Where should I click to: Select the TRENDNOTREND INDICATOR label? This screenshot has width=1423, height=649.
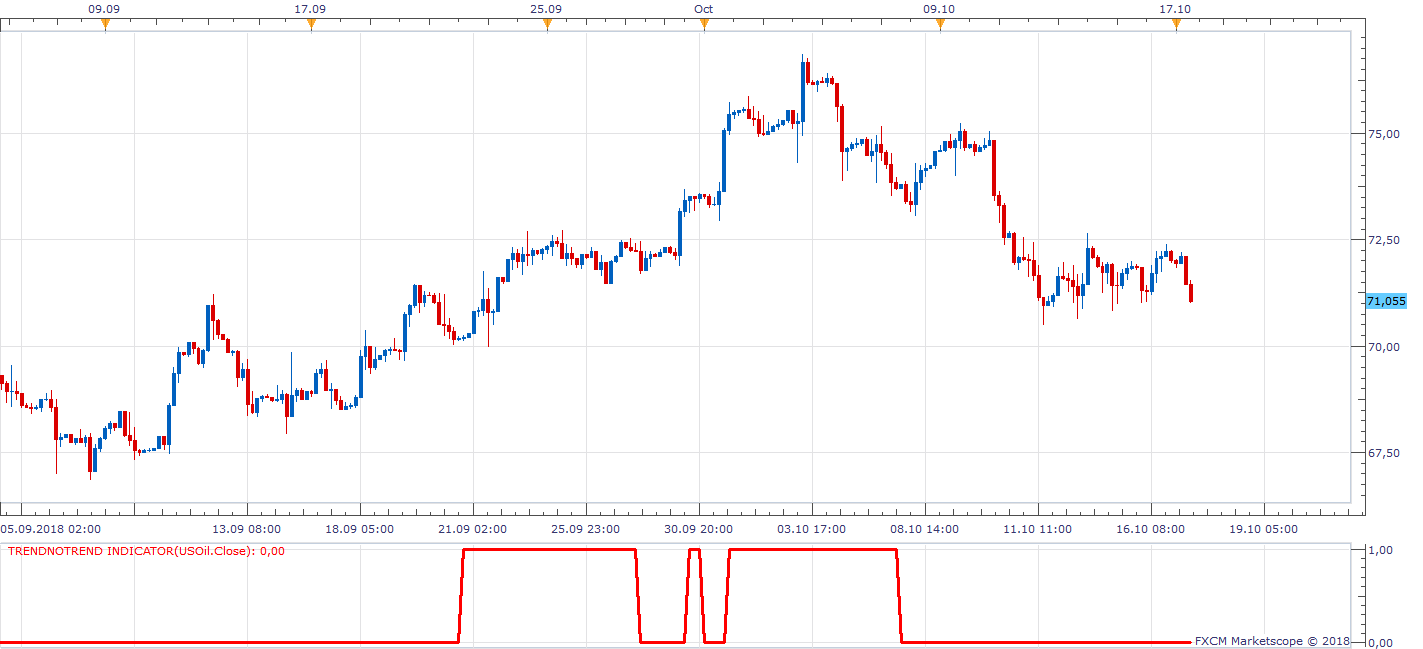click(147, 550)
